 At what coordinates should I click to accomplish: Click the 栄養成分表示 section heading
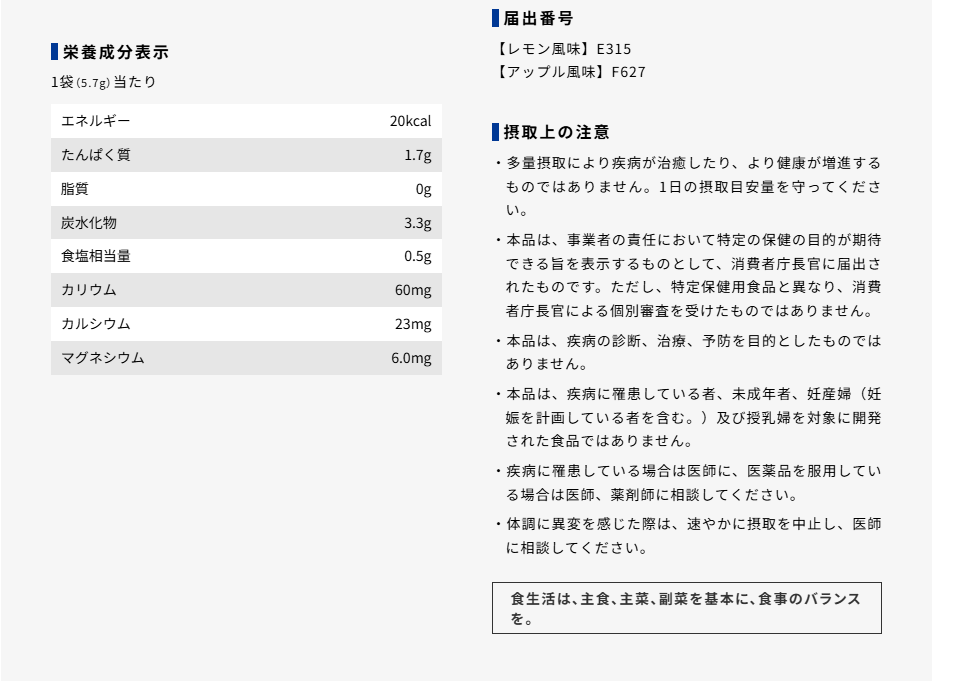(x=115, y=52)
